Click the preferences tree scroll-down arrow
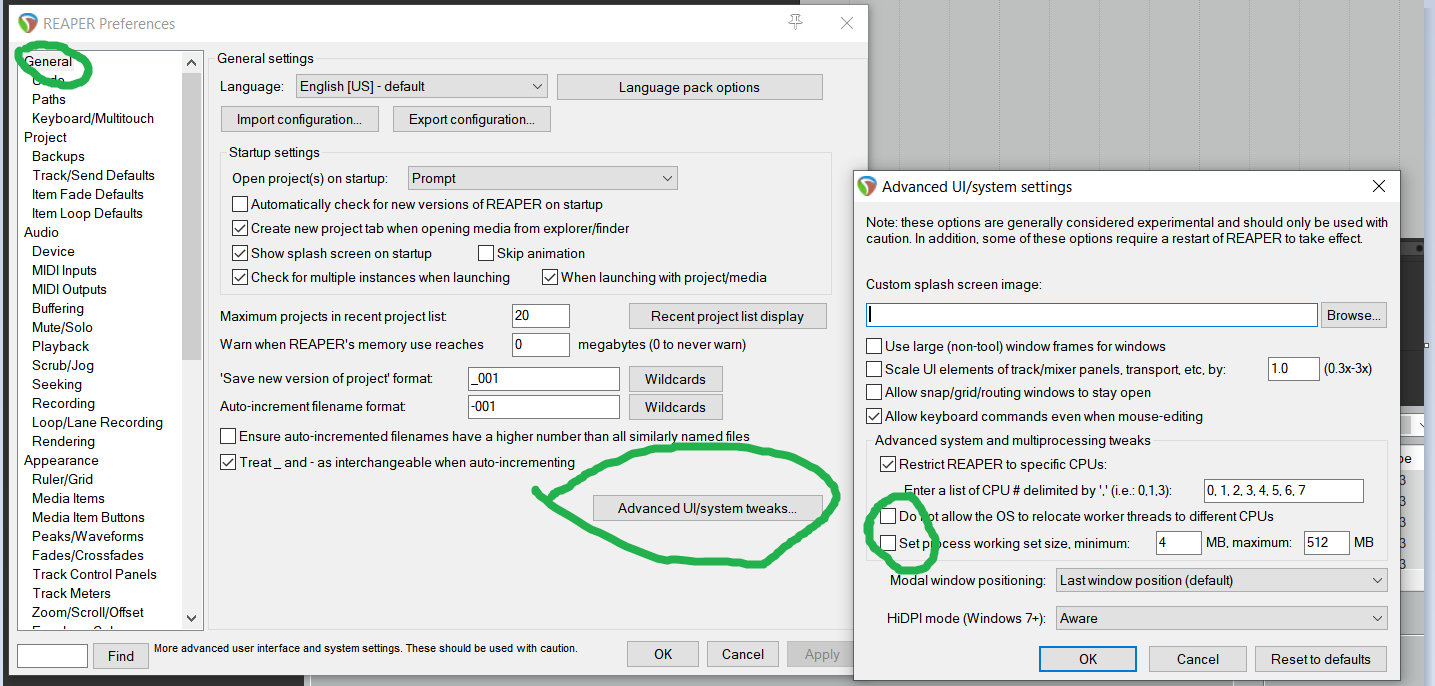The image size is (1435, 686). coord(192,619)
